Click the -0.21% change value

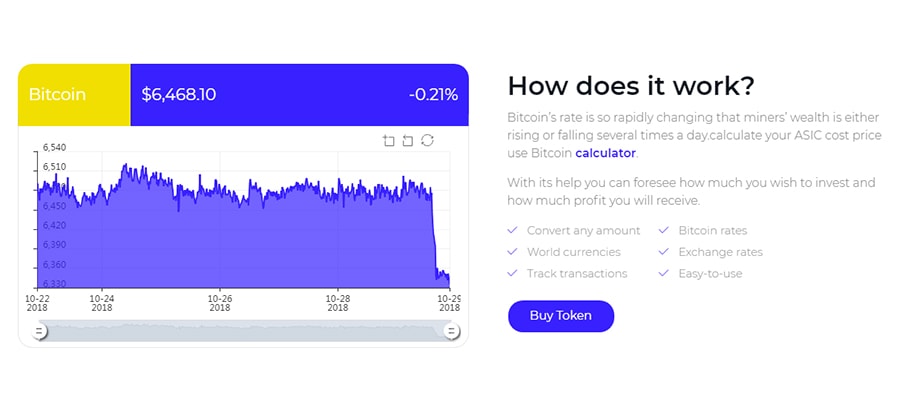[433, 95]
